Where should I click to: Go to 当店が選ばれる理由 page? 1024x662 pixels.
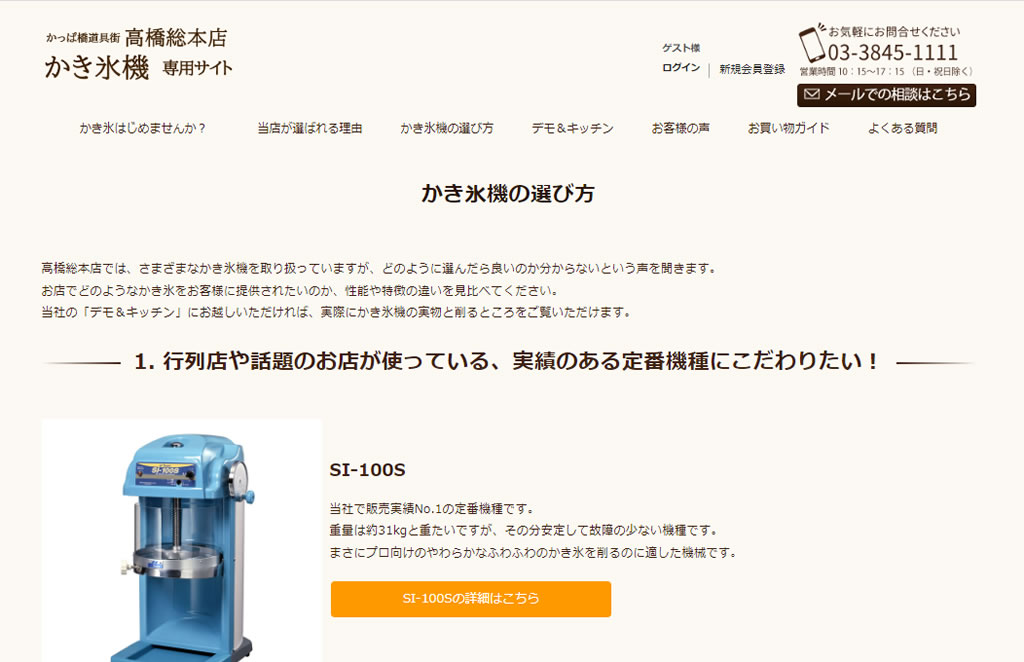tap(310, 129)
